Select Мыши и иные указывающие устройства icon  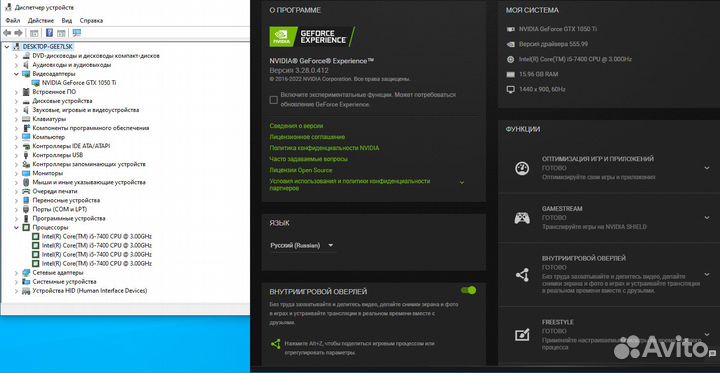[26, 182]
